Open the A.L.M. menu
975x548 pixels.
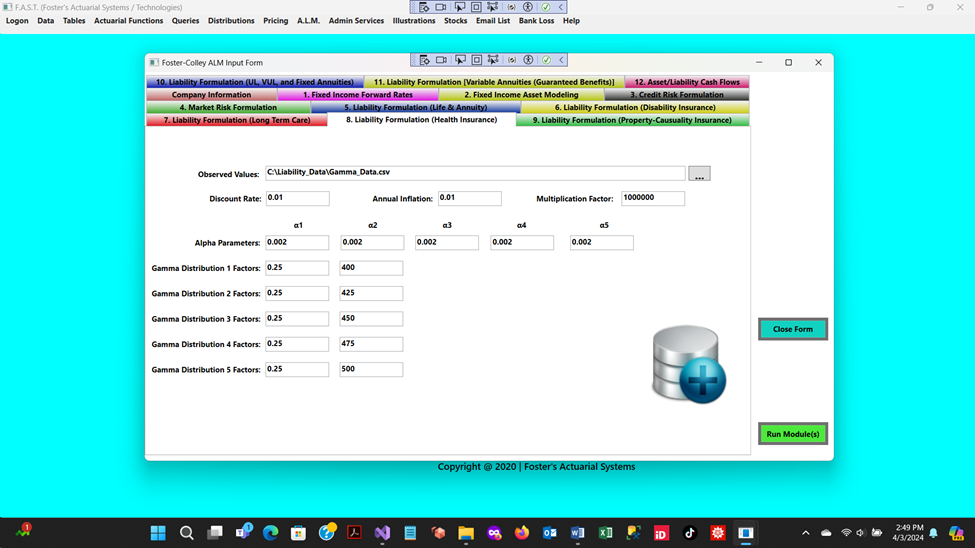308,21
